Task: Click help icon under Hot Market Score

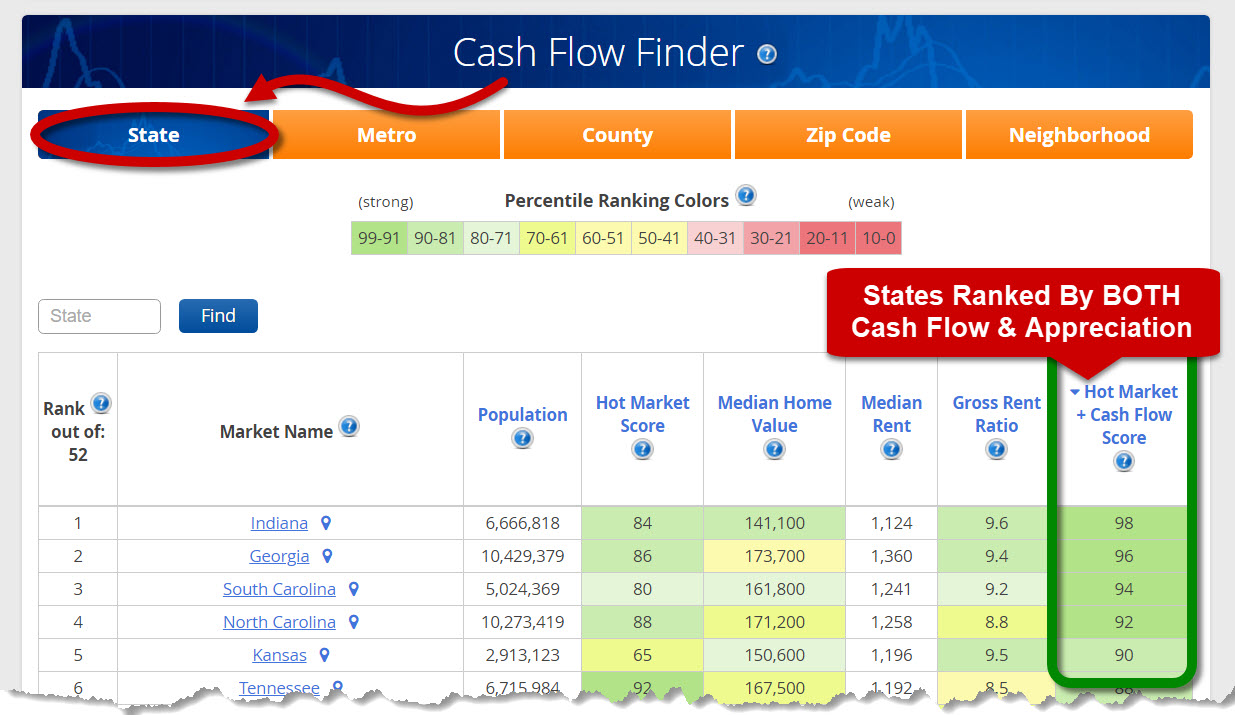Action: point(642,450)
